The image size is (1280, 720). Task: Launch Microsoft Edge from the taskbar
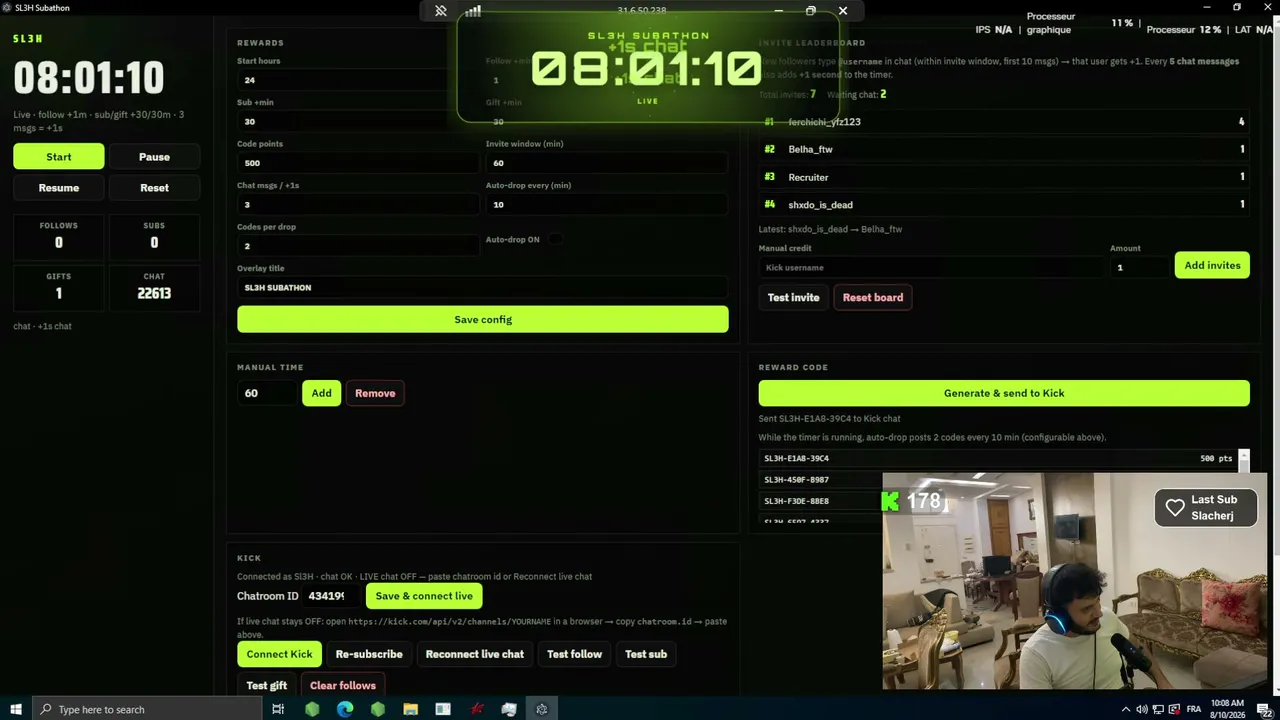click(x=345, y=709)
